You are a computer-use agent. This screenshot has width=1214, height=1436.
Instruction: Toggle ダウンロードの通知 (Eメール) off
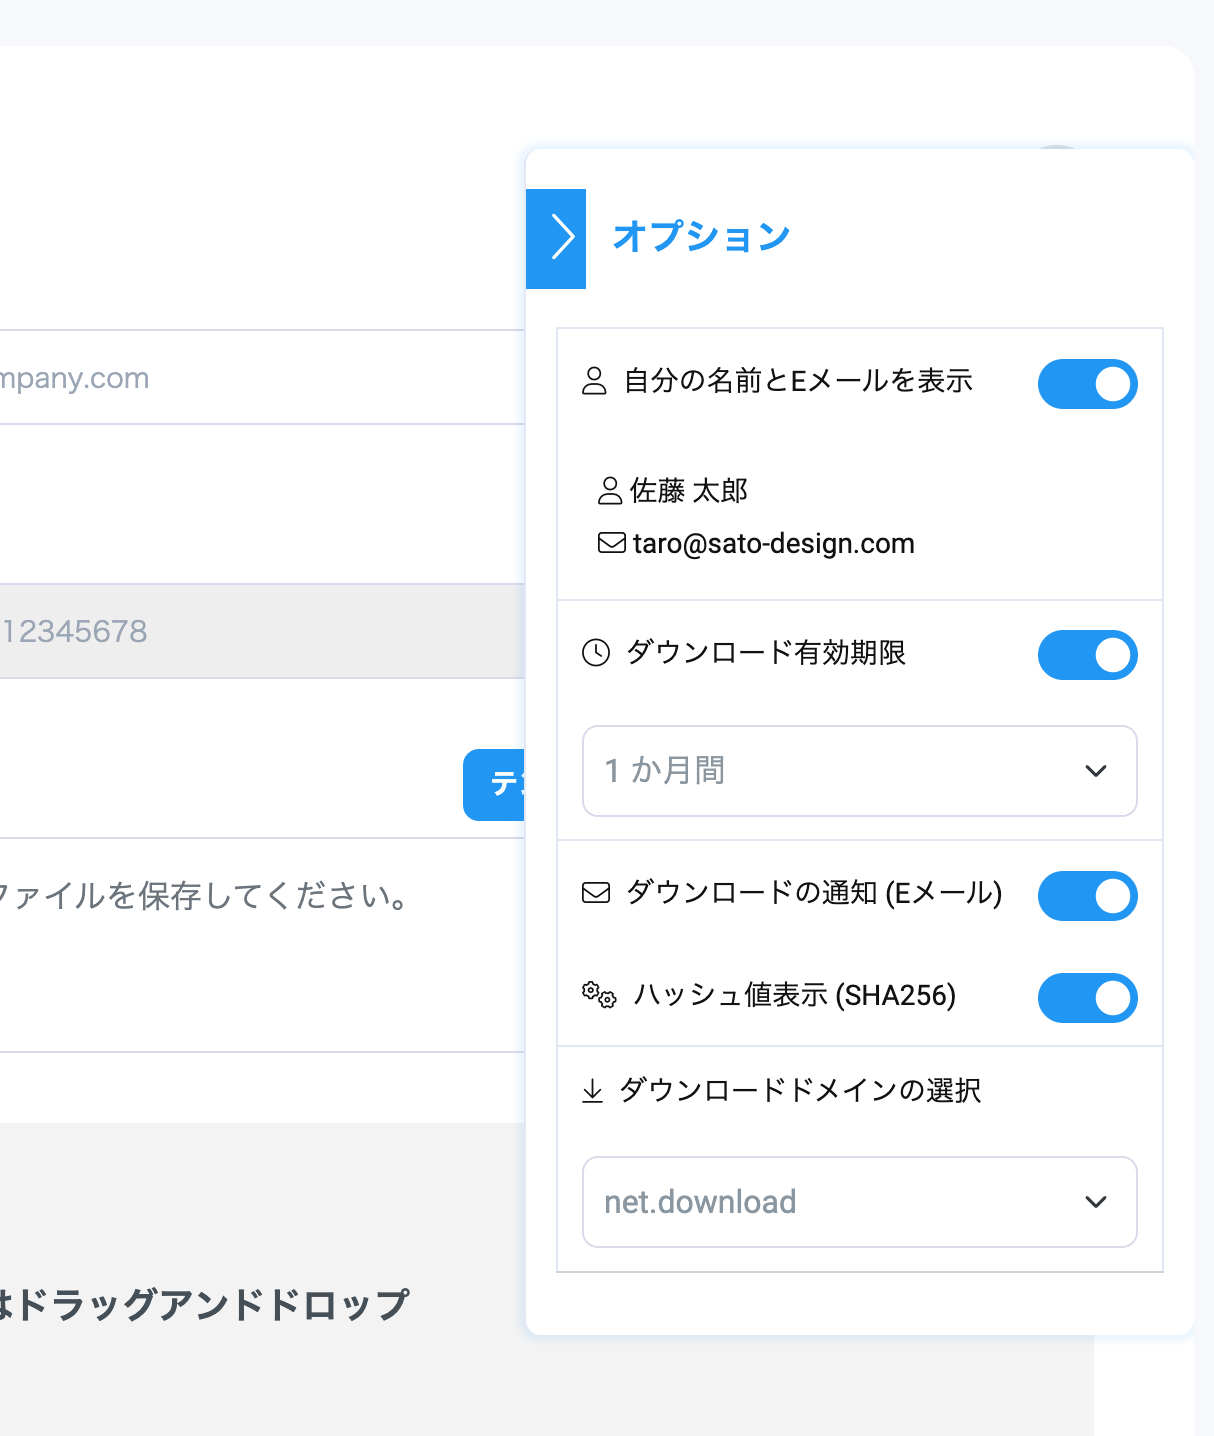tap(1088, 895)
